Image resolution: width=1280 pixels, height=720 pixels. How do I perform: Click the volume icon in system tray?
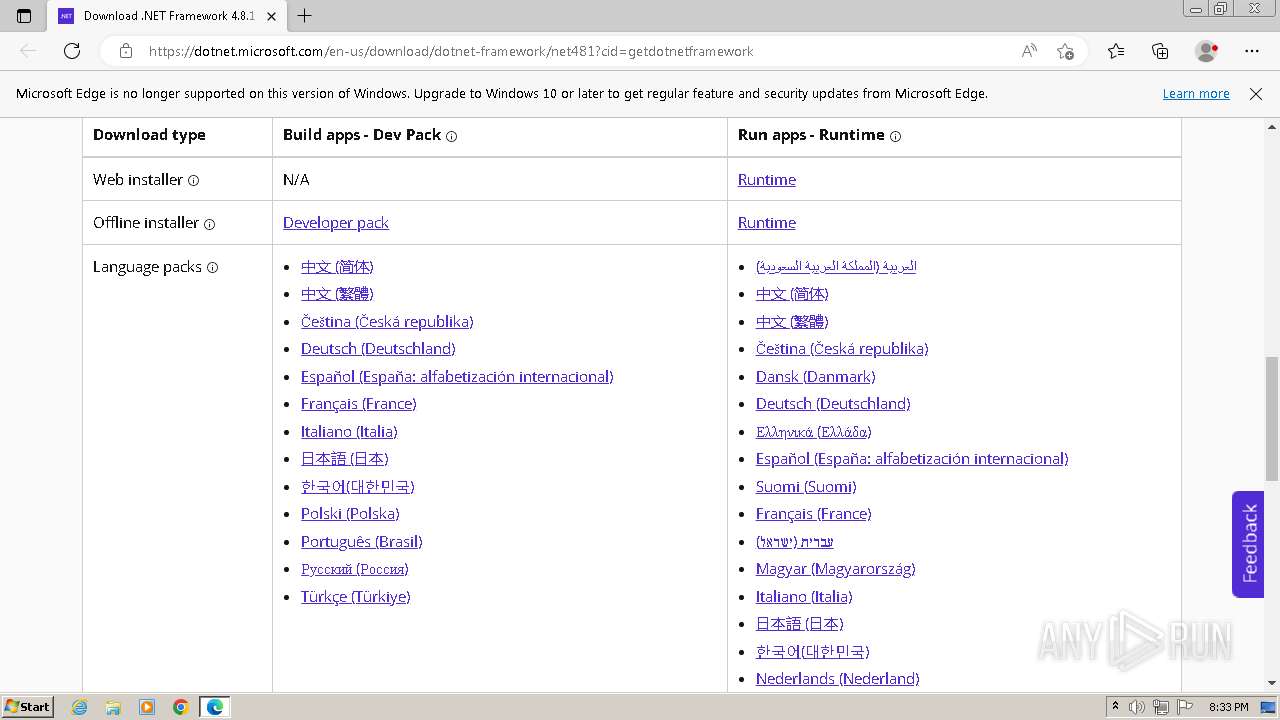[x=1137, y=707]
